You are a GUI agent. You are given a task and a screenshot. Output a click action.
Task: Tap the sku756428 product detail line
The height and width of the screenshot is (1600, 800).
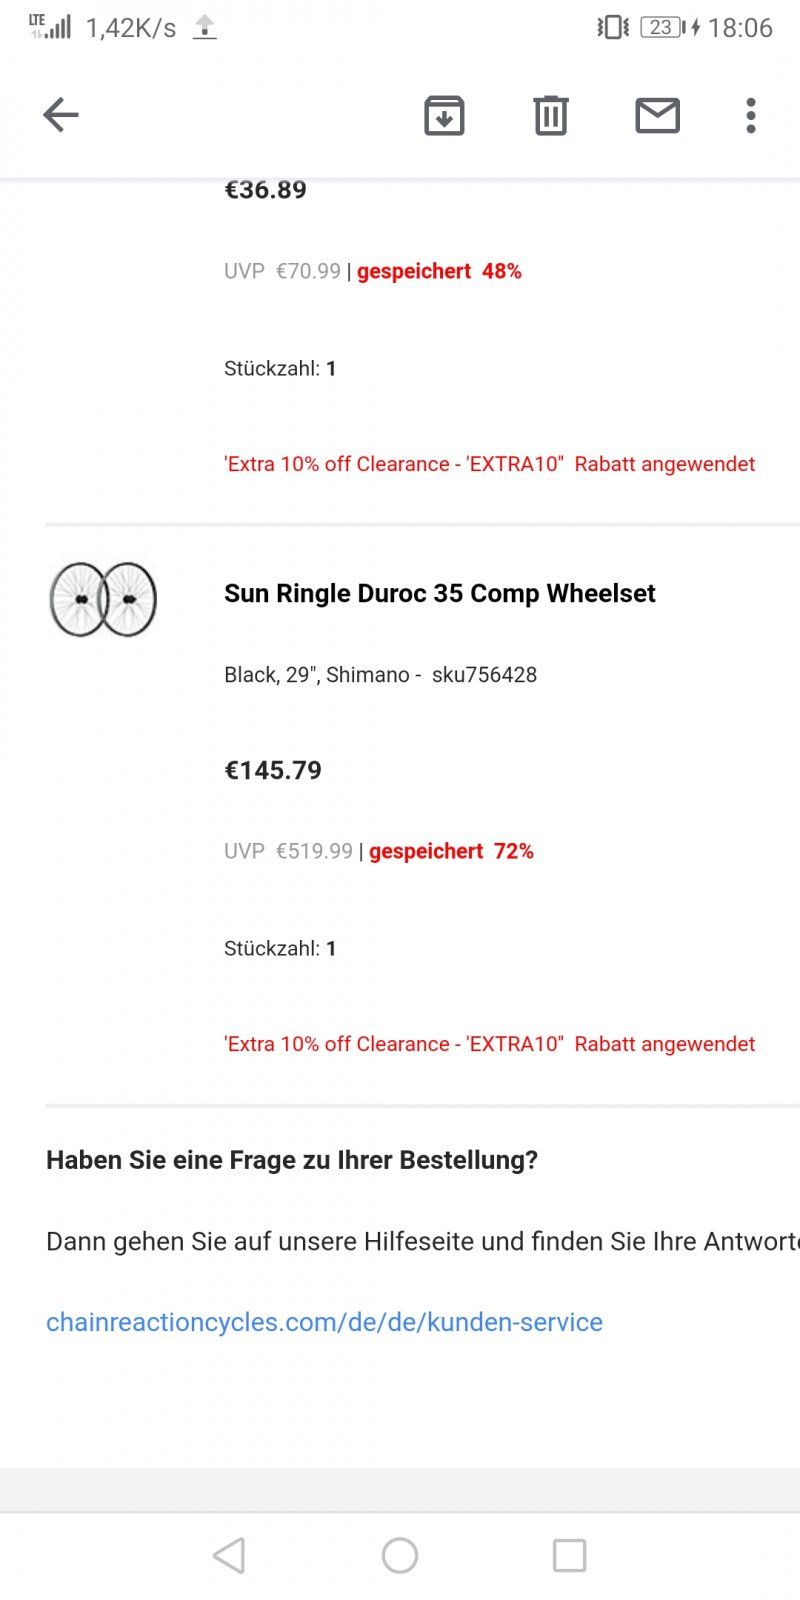click(380, 675)
